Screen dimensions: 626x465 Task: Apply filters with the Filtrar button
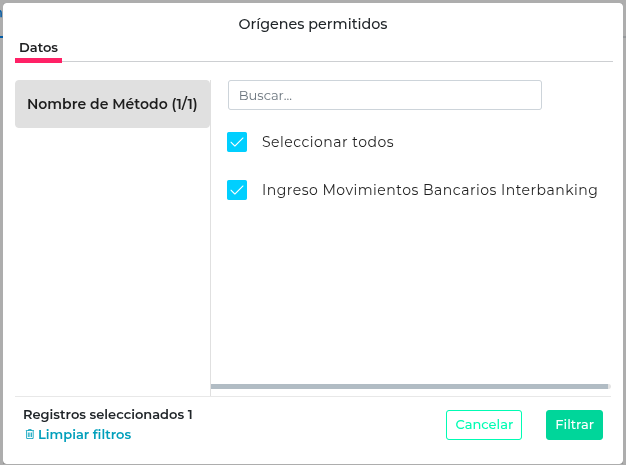pos(575,425)
